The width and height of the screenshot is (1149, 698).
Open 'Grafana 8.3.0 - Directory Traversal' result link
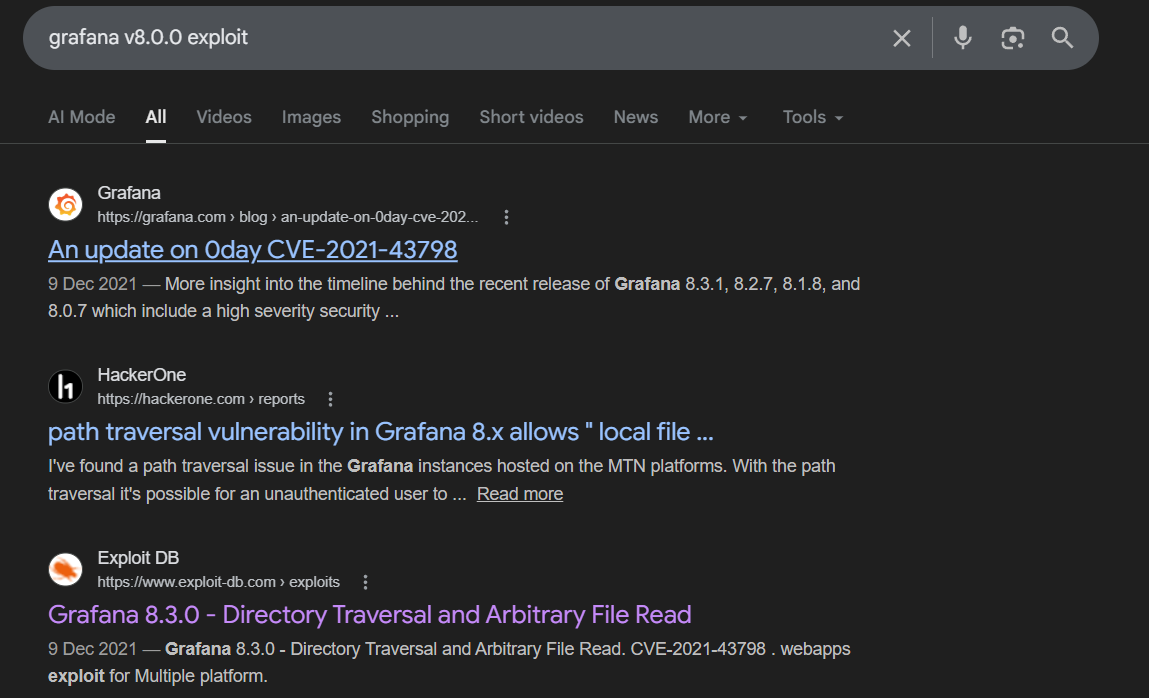tap(369, 615)
